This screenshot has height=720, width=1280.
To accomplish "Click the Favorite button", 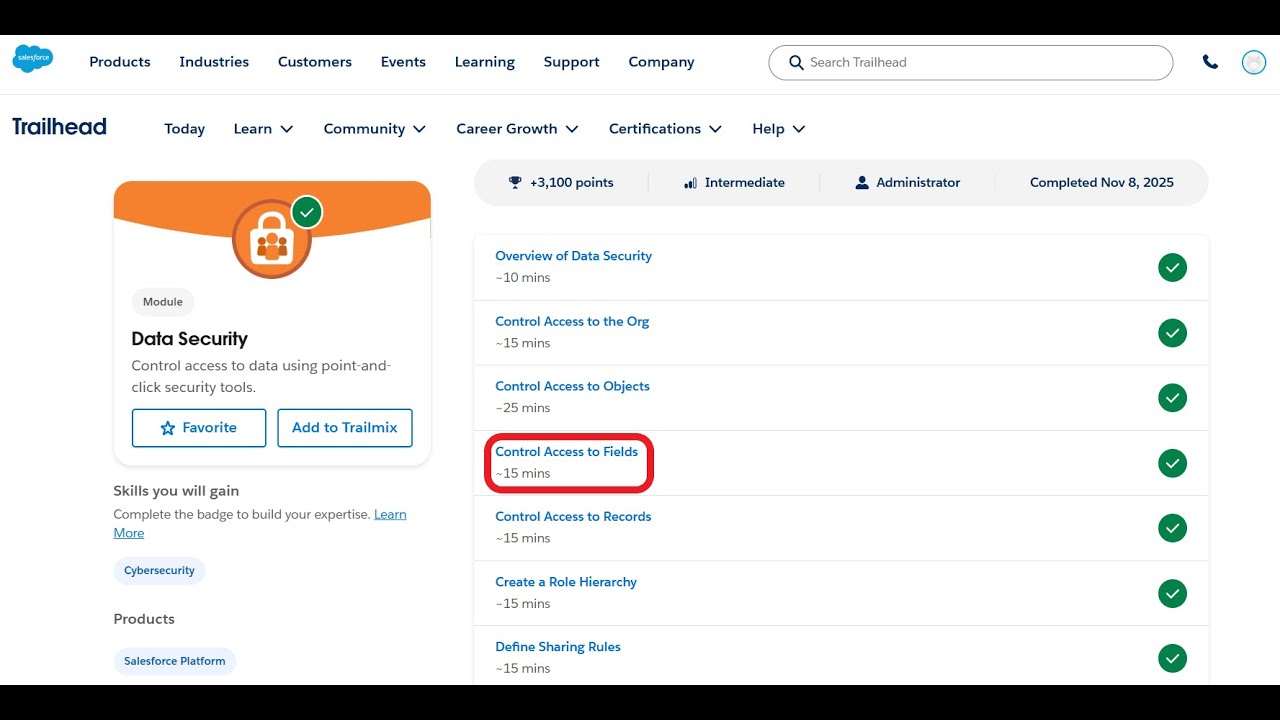I will tap(199, 428).
